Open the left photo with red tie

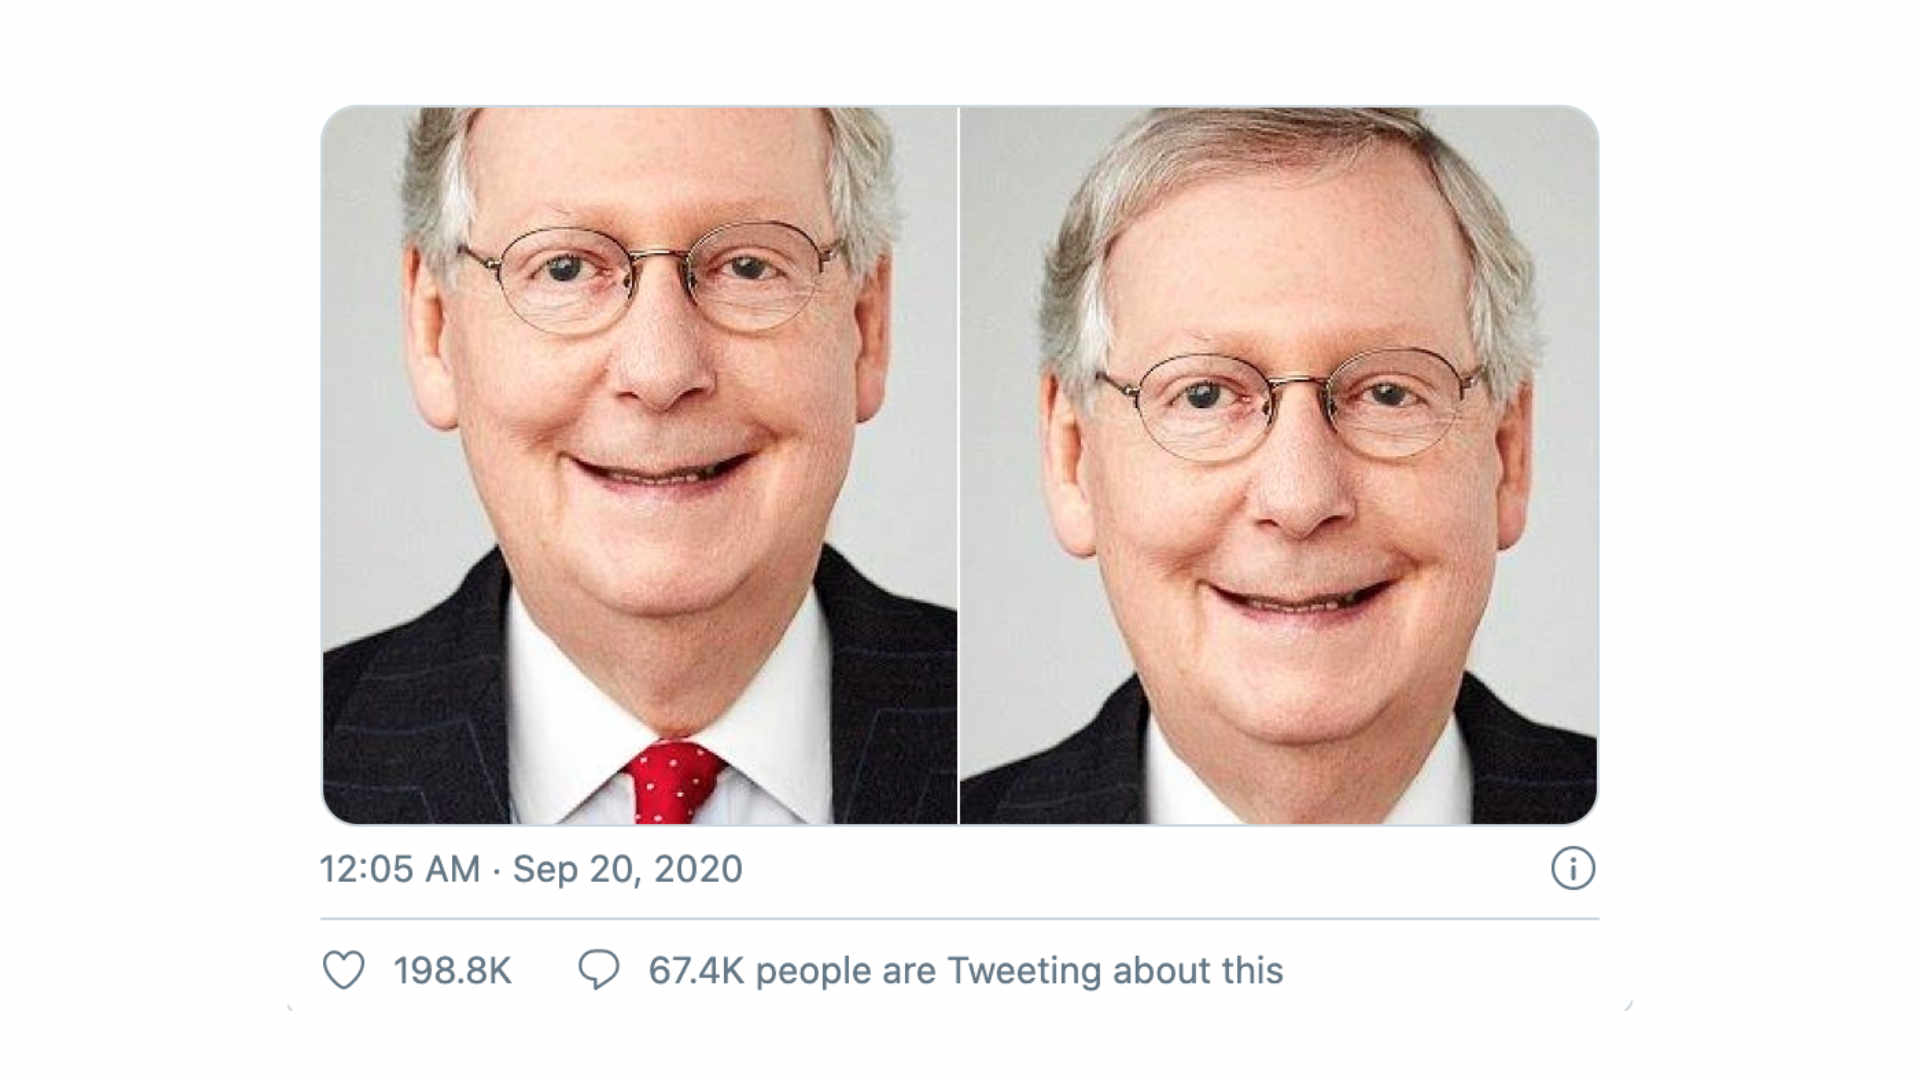click(639, 465)
